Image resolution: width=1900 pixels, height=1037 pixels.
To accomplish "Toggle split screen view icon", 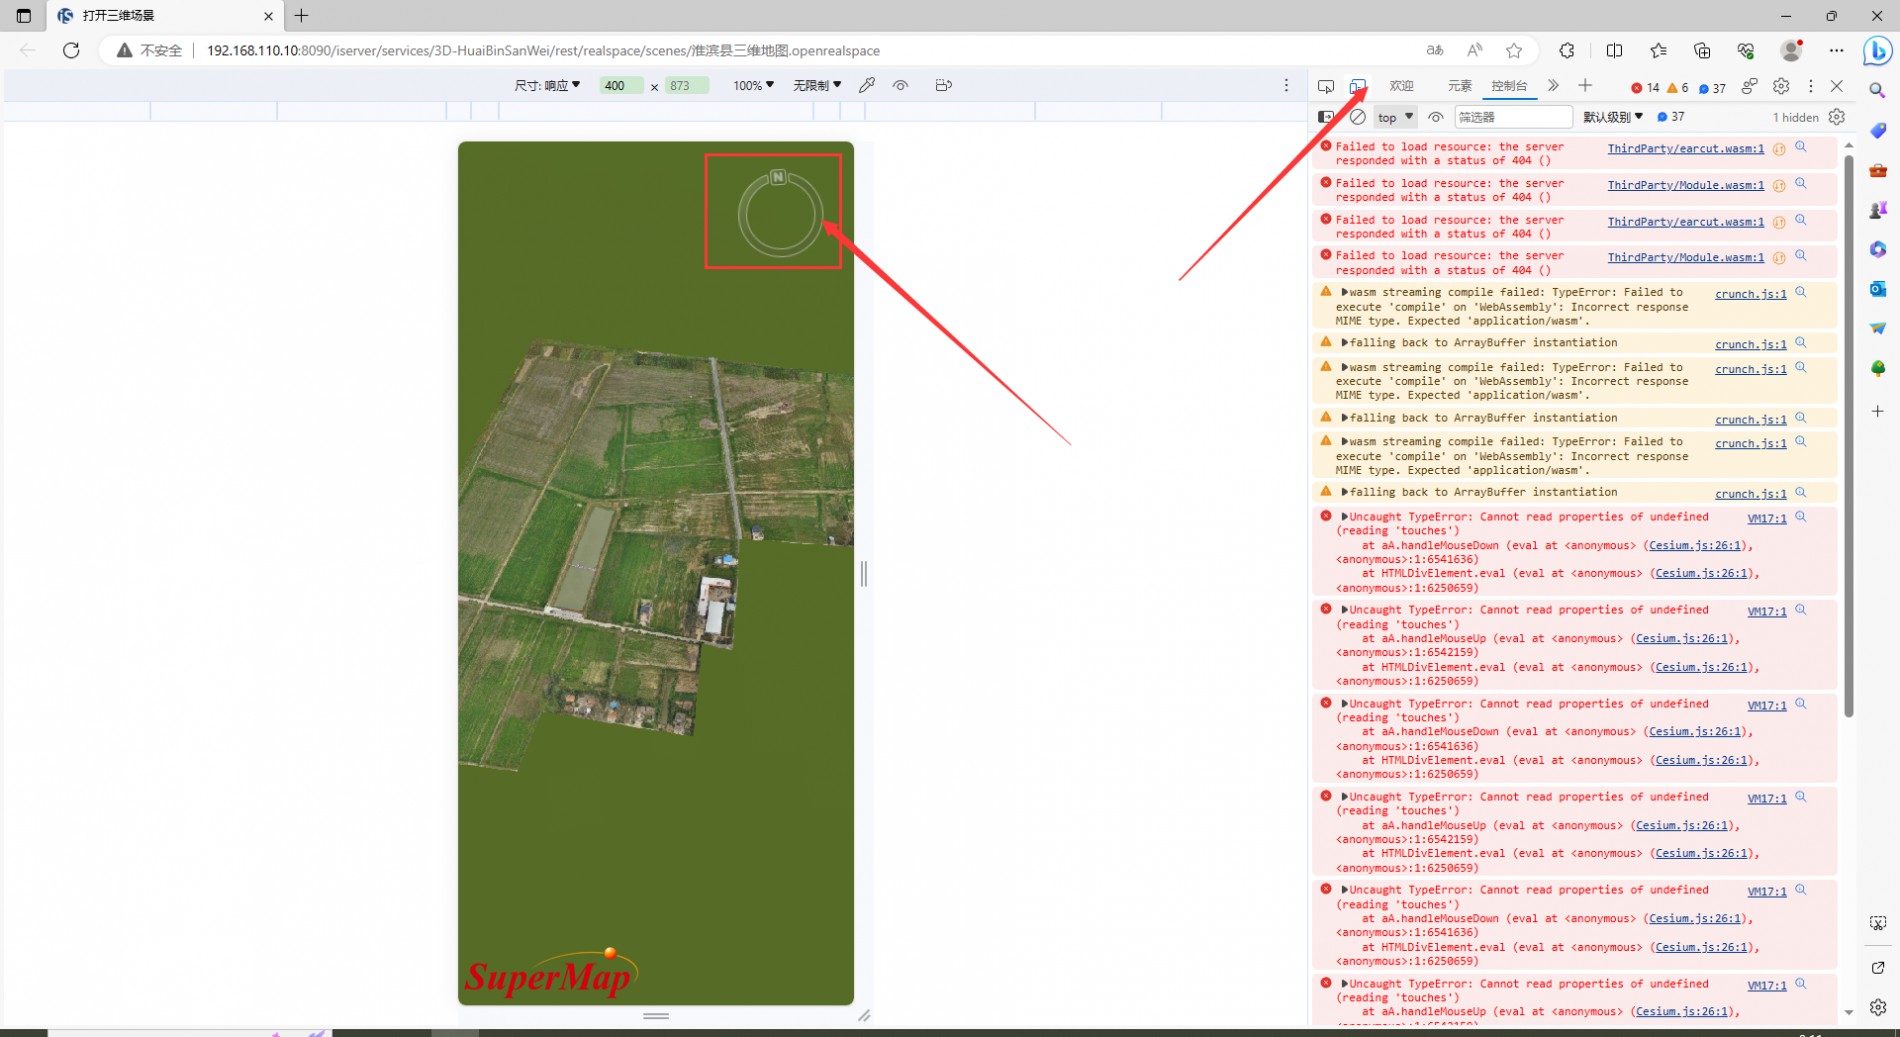I will click(1614, 50).
